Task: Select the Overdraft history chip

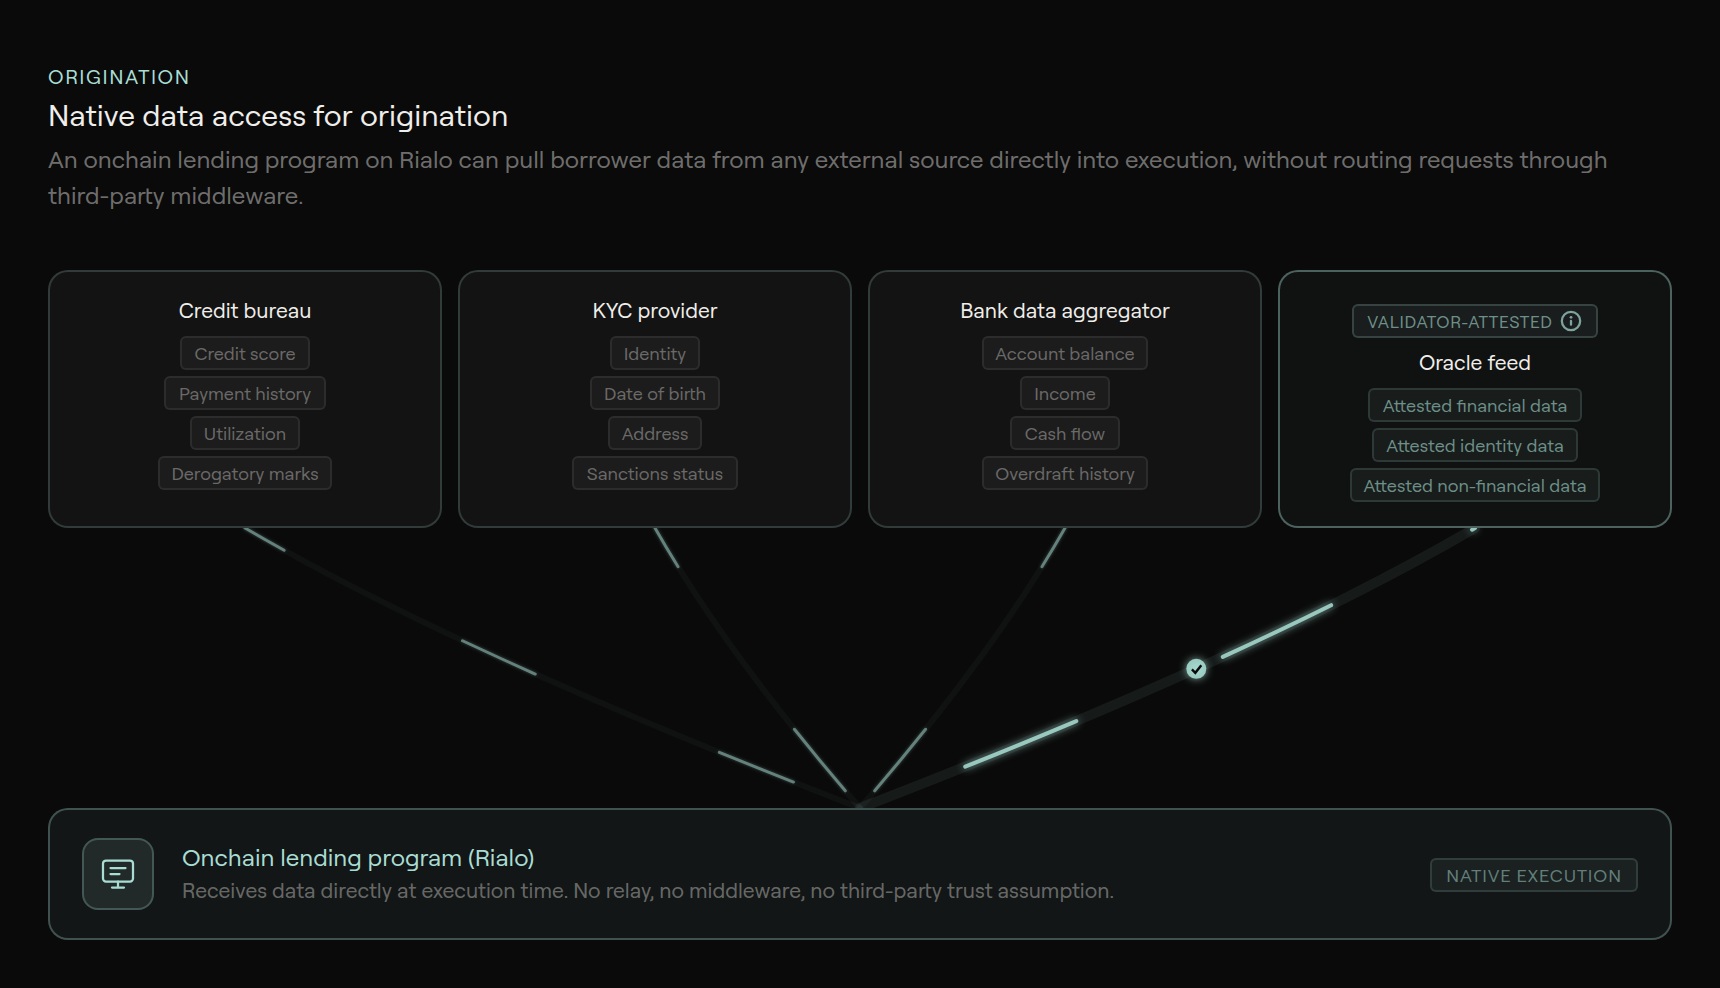Action: point(1065,474)
